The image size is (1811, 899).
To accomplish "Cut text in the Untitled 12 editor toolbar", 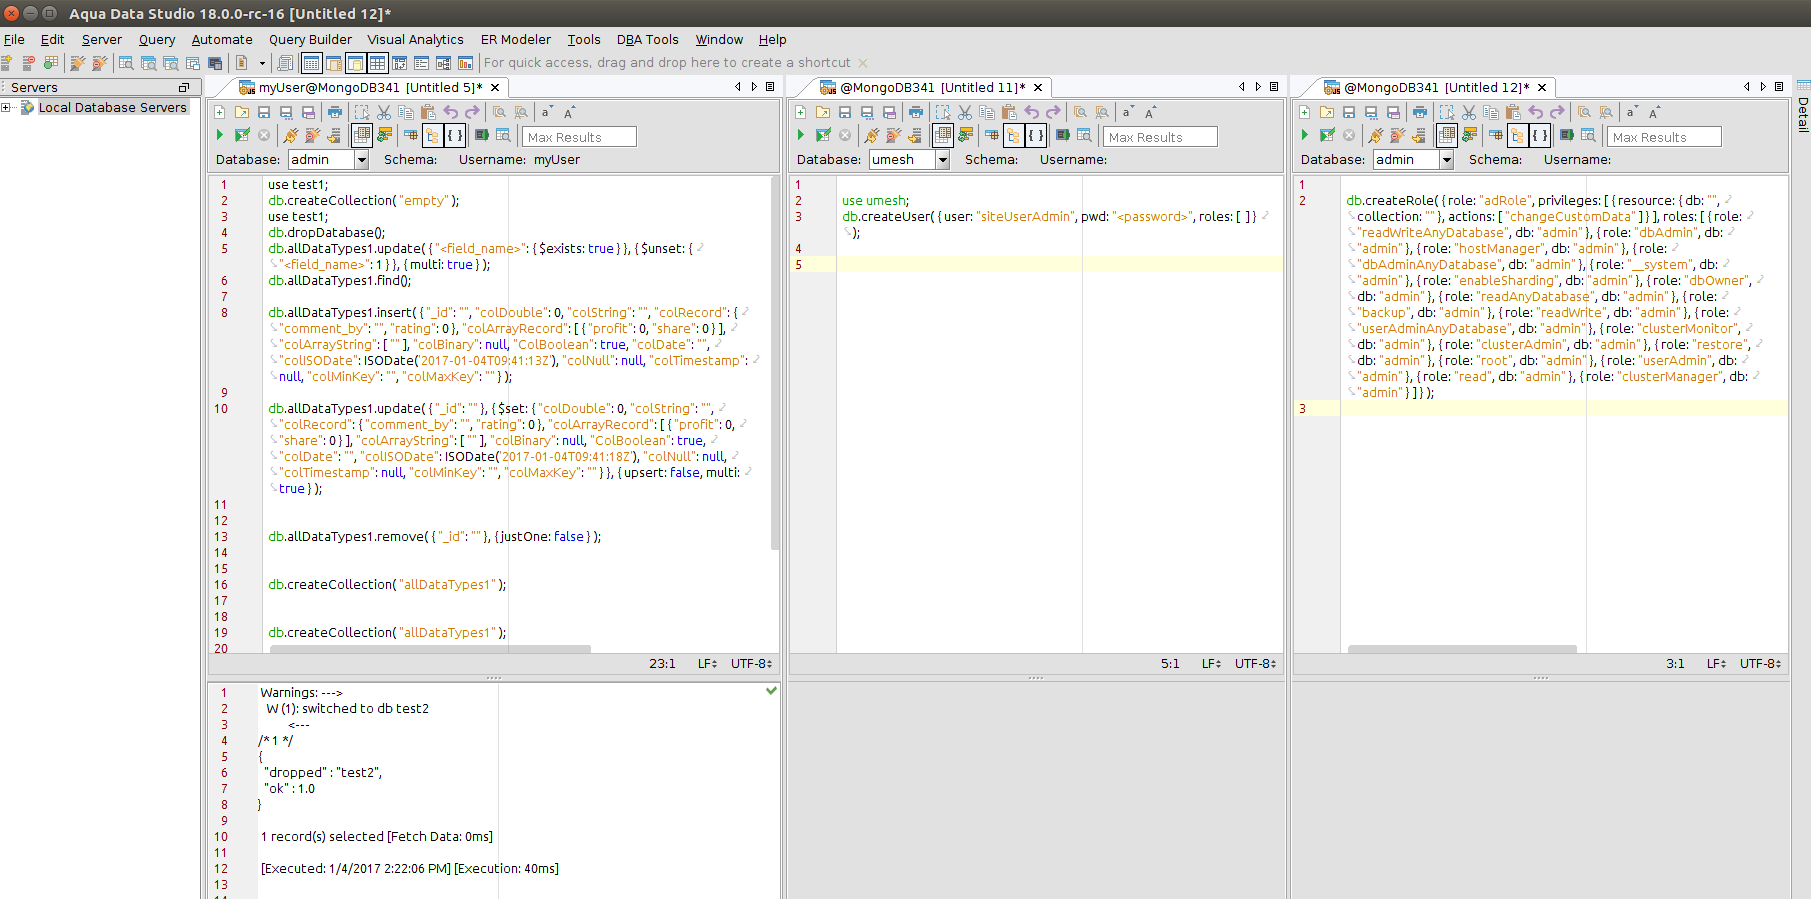I will pyautogui.click(x=1469, y=112).
